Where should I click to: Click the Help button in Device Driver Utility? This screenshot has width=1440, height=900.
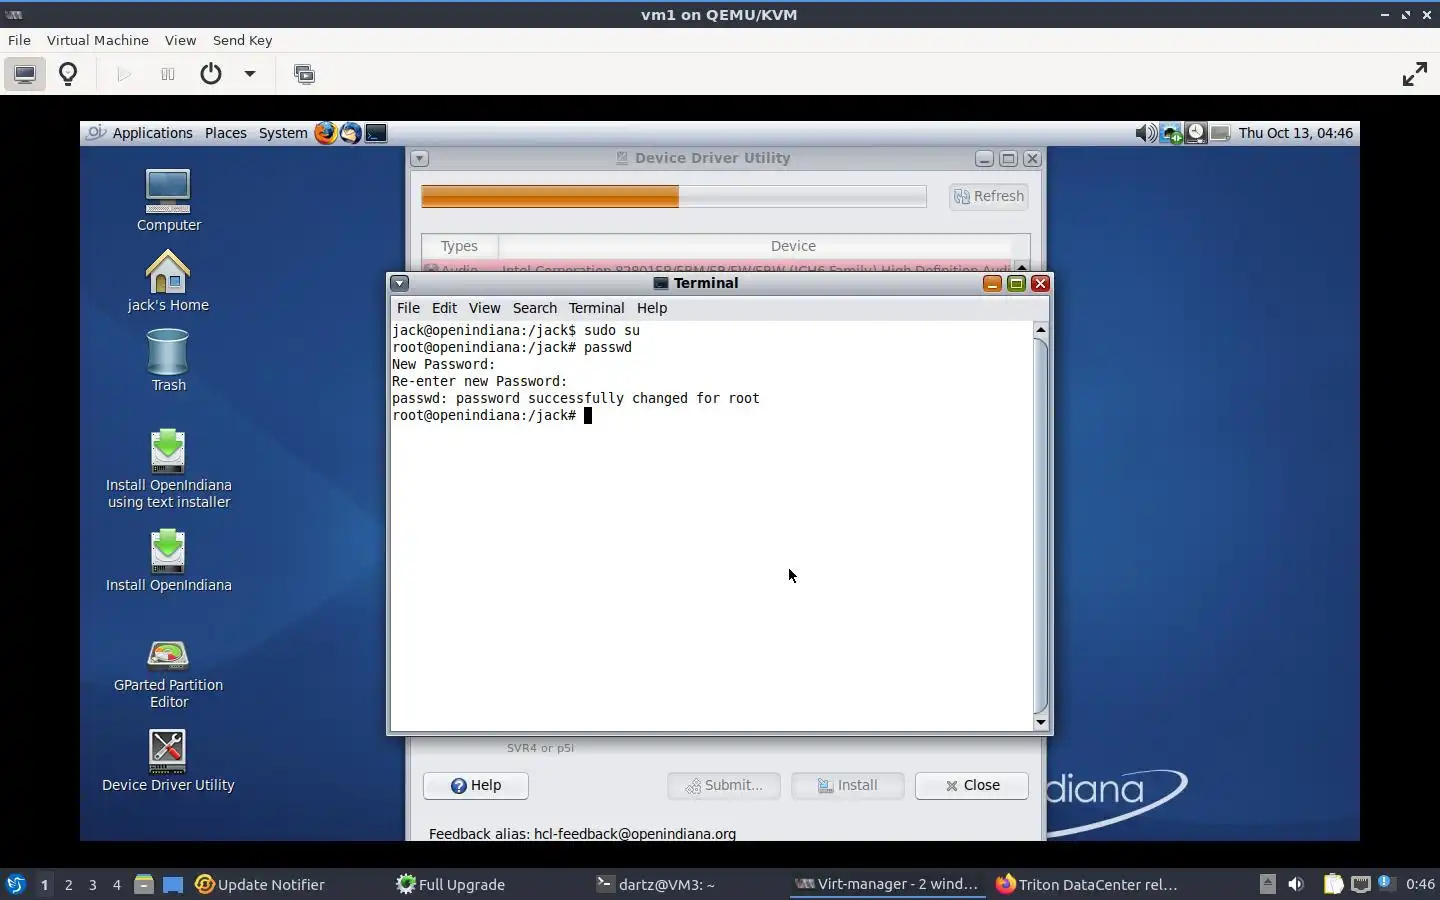pyautogui.click(x=476, y=785)
